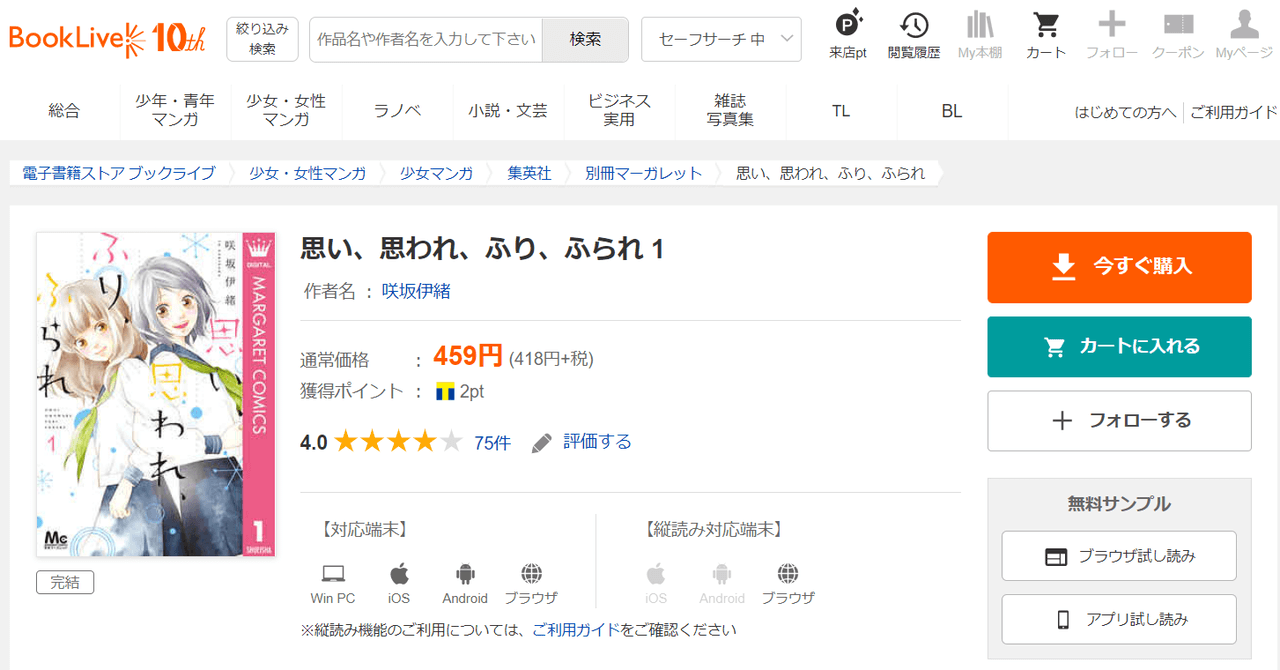Focus the title or author search field
Screen dimensions: 1280x670
click(425, 39)
